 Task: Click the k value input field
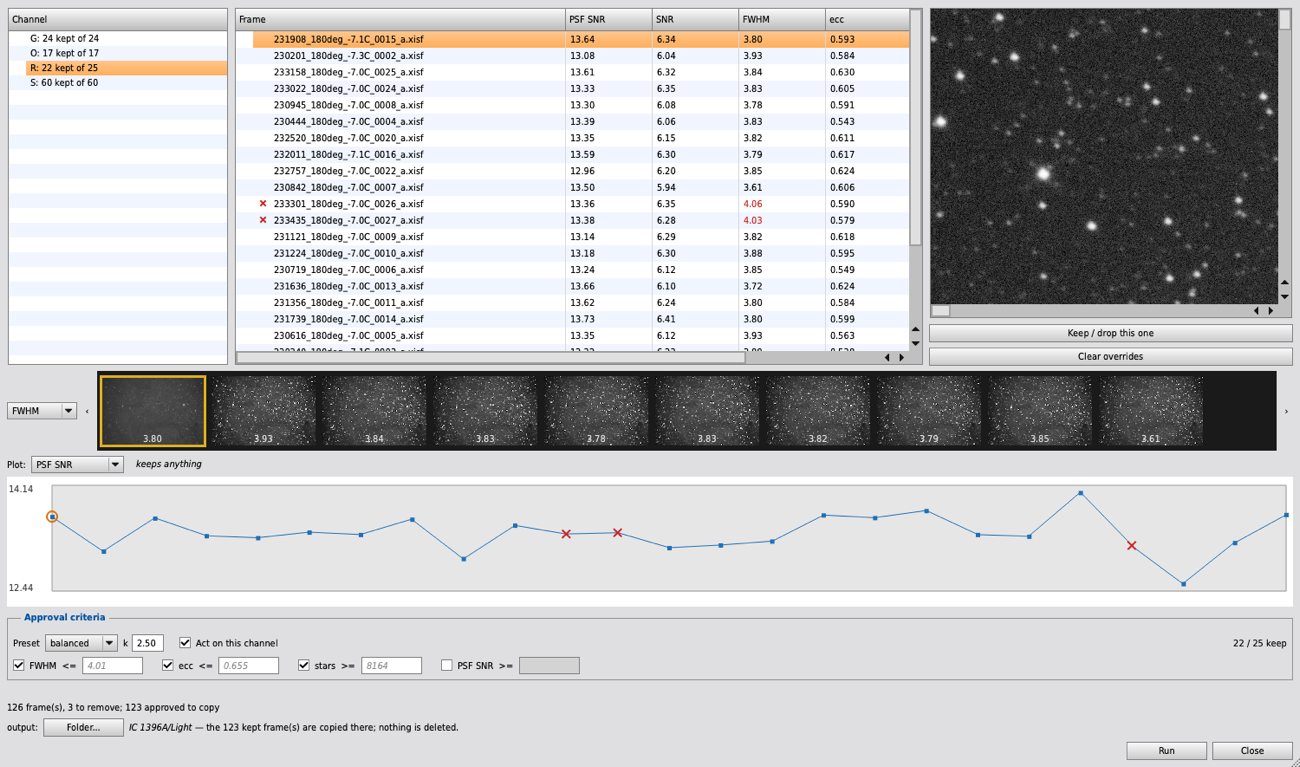pyautogui.click(x=148, y=643)
